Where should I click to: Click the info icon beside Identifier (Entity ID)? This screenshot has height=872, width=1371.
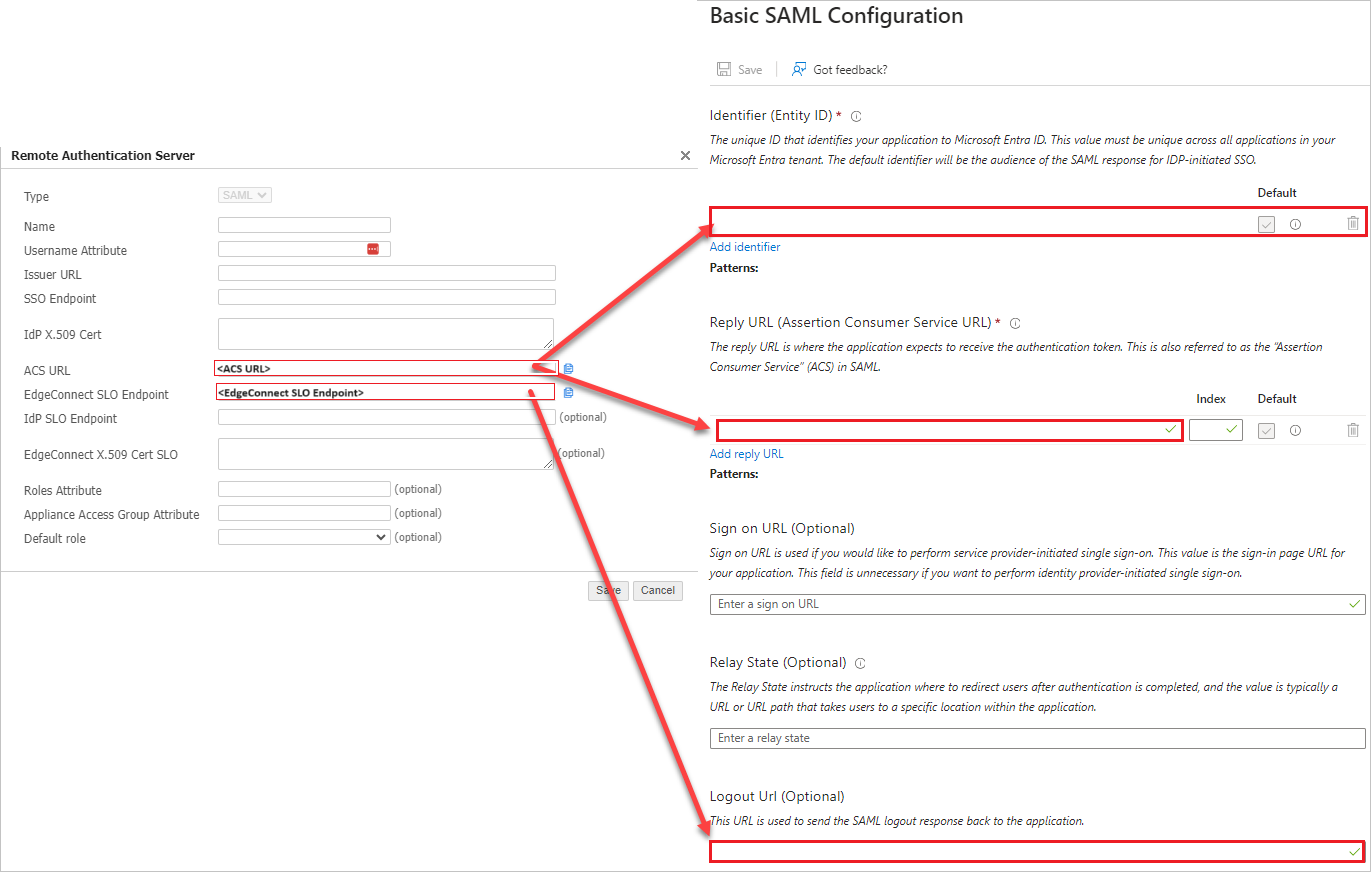coord(856,115)
